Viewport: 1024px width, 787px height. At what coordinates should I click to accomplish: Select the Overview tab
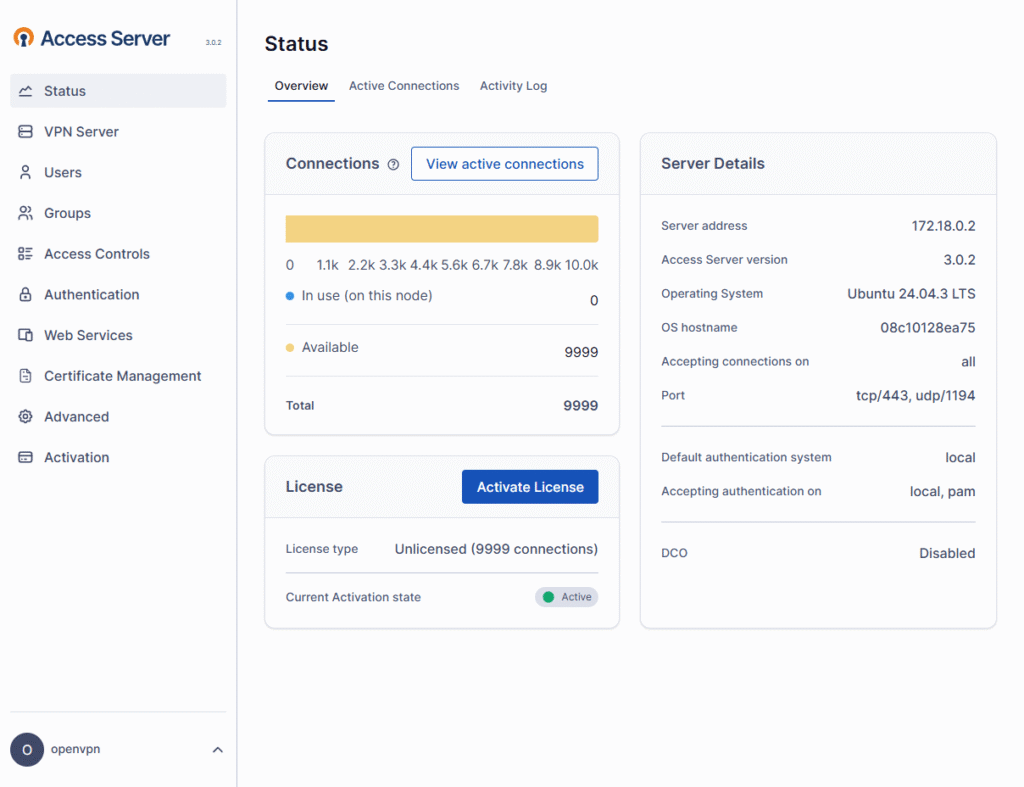301,86
